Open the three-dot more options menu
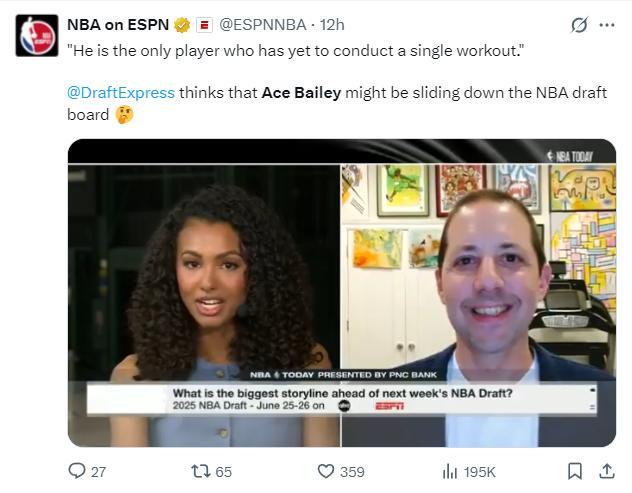 coord(606,25)
